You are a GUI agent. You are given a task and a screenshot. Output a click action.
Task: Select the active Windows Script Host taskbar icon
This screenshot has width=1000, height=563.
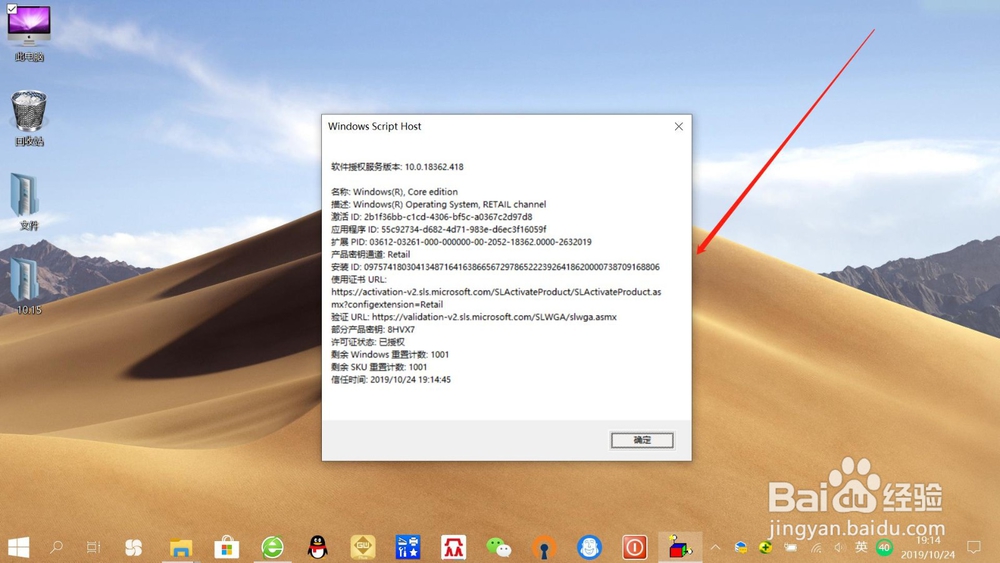coord(680,547)
